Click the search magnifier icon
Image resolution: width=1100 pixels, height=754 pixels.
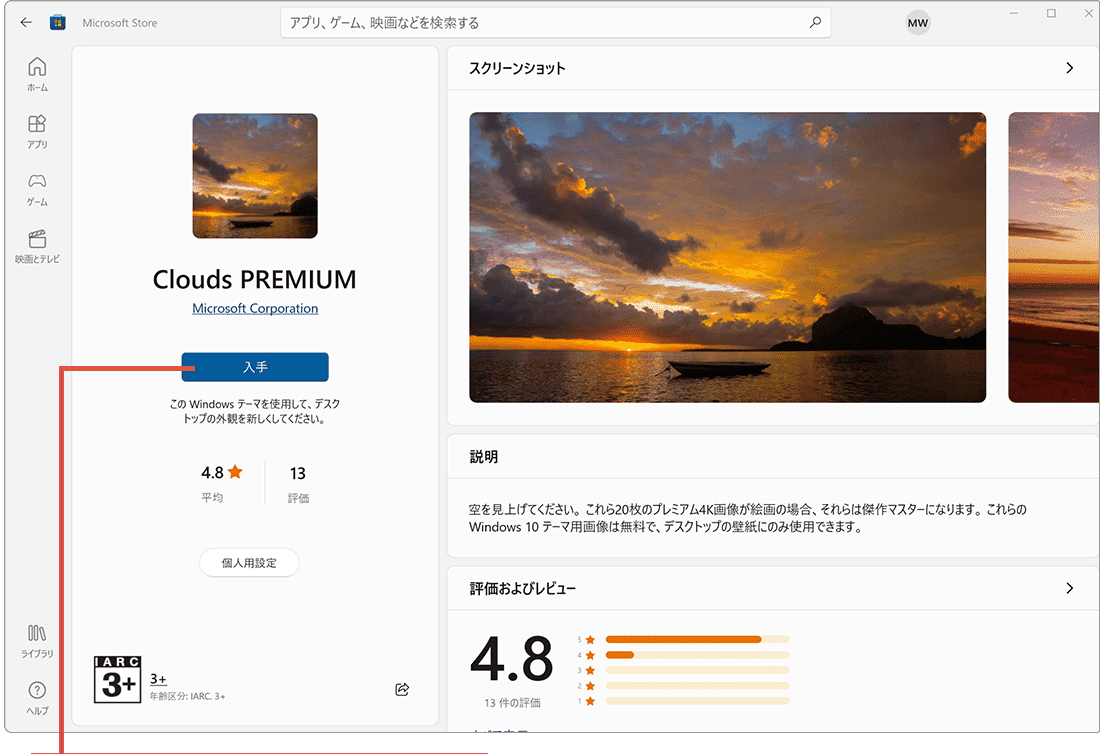coord(814,22)
